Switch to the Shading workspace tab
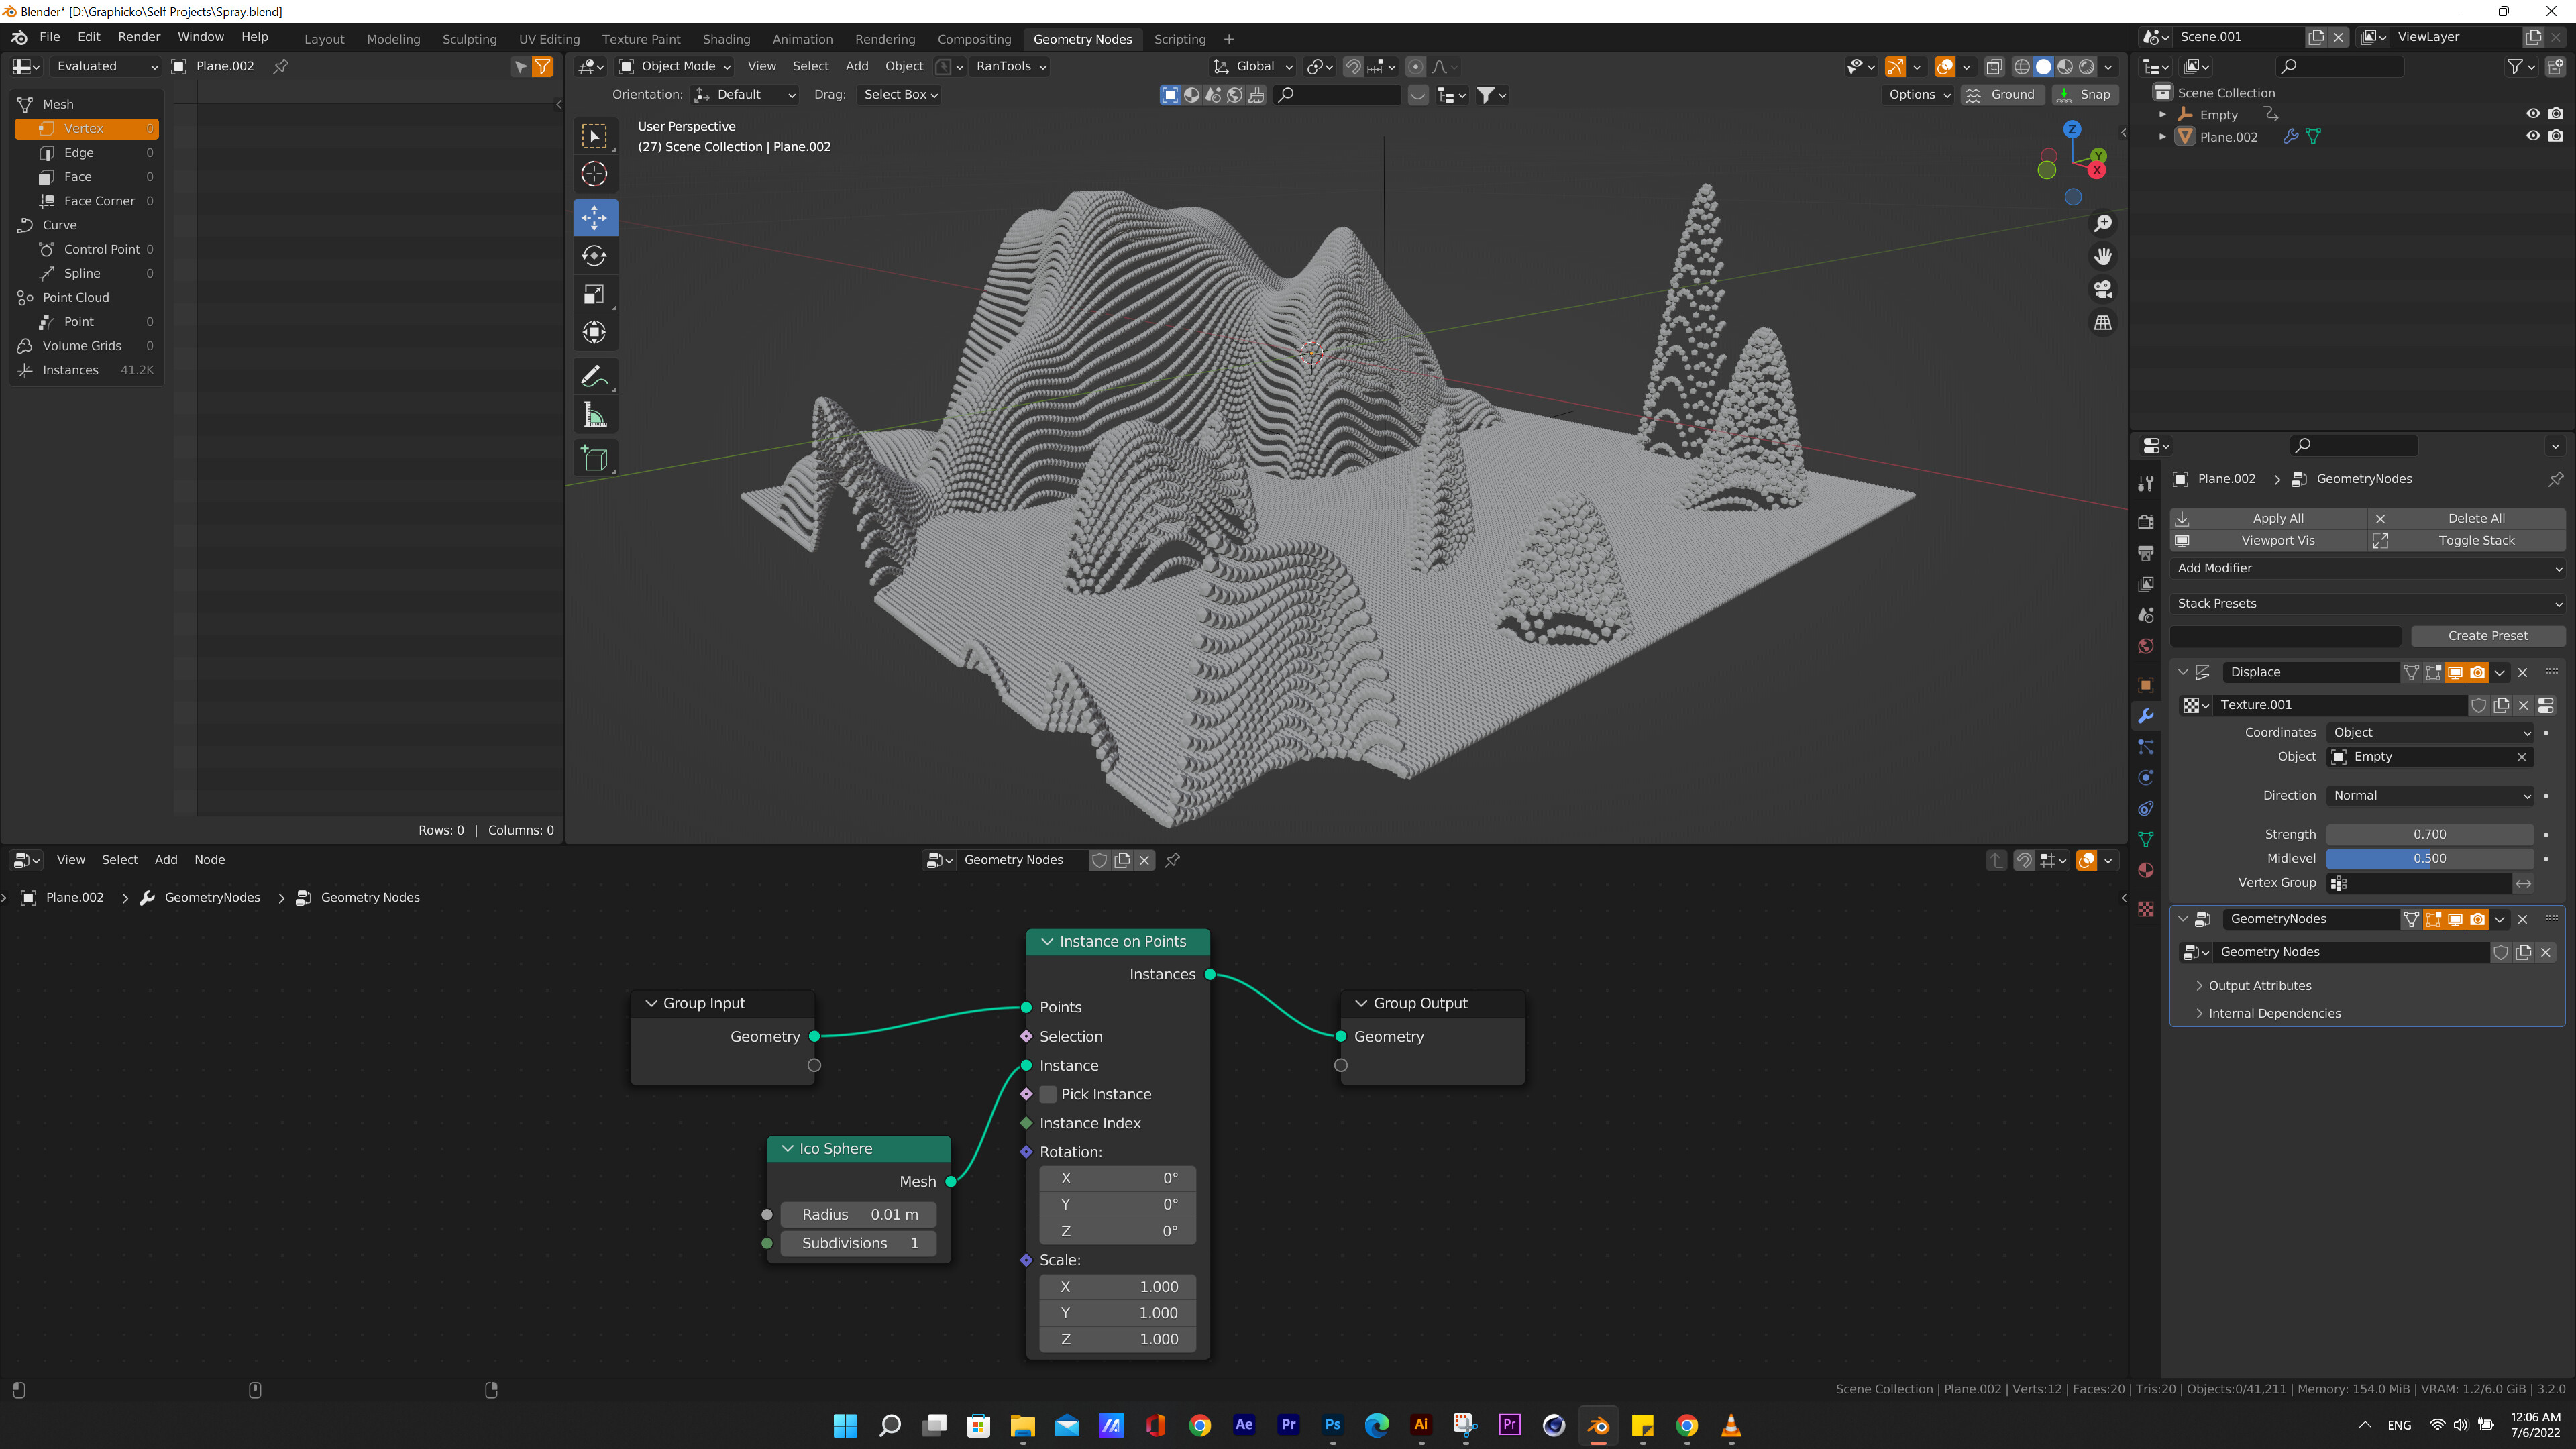2576x1449 pixels. [726, 39]
